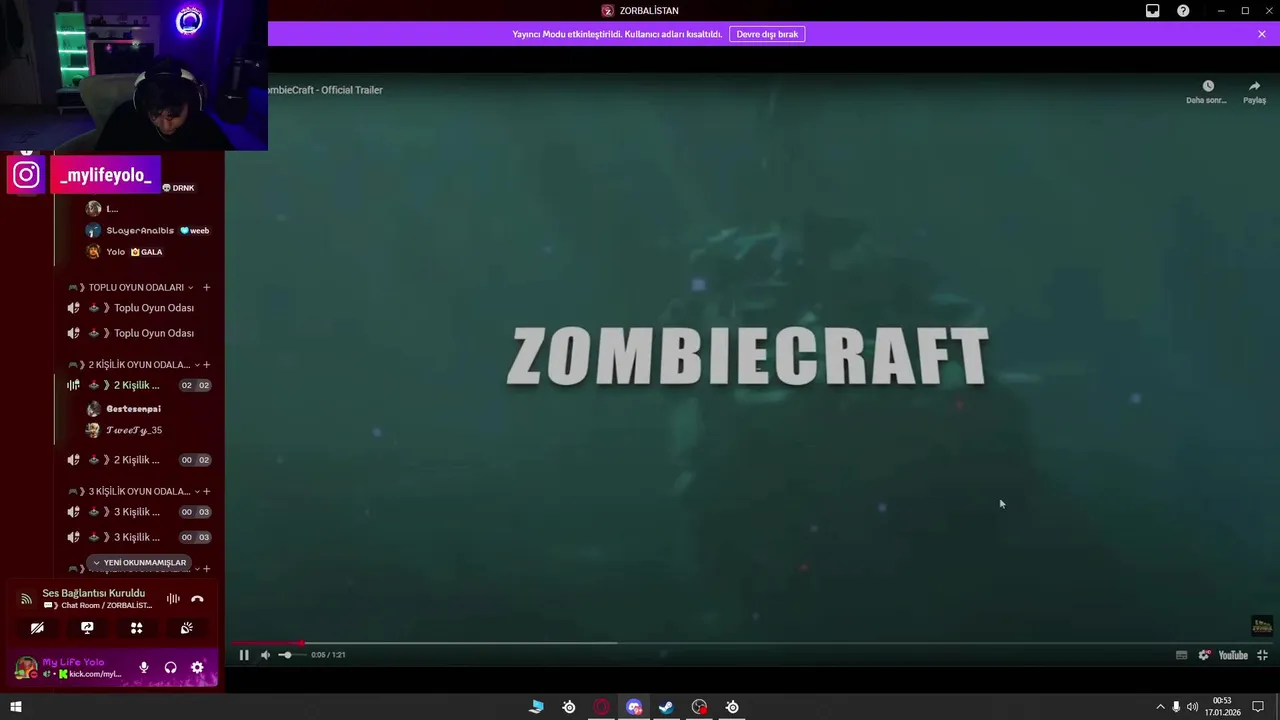Open the taskbar clock showing 00:53
Screen dimensions: 1280x720
coord(1222,707)
